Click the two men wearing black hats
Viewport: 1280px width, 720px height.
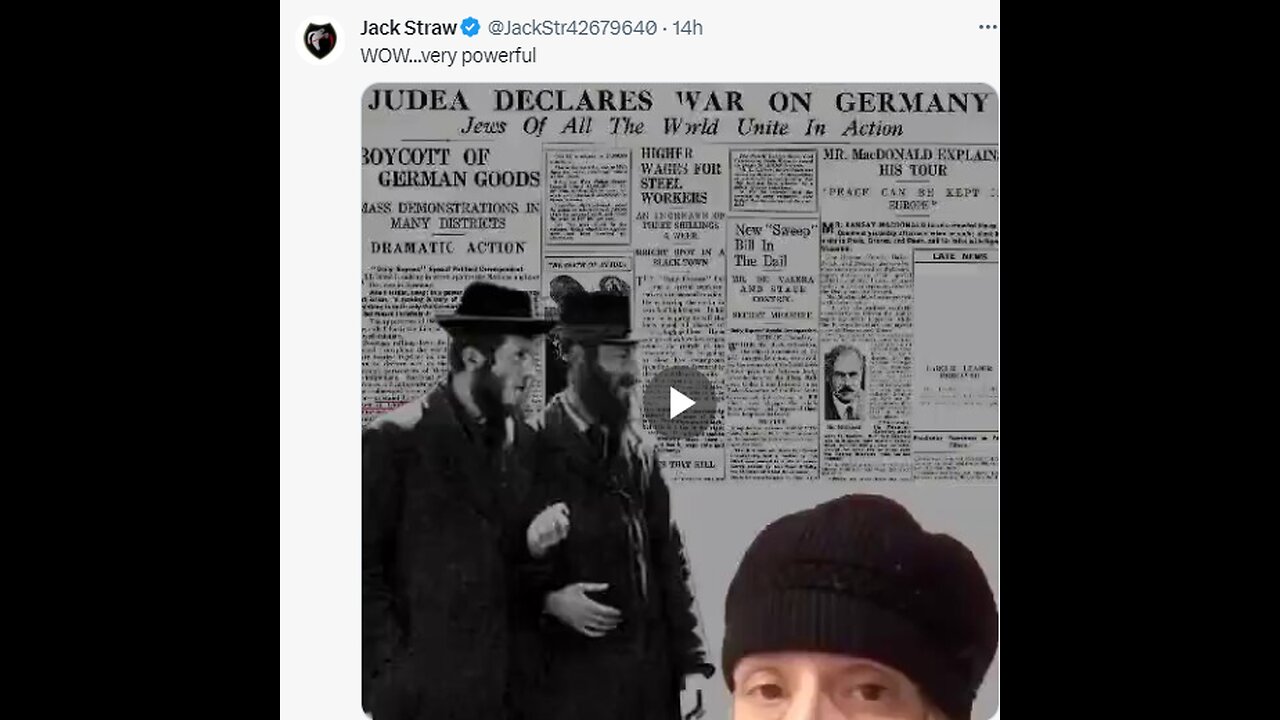point(530,500)
